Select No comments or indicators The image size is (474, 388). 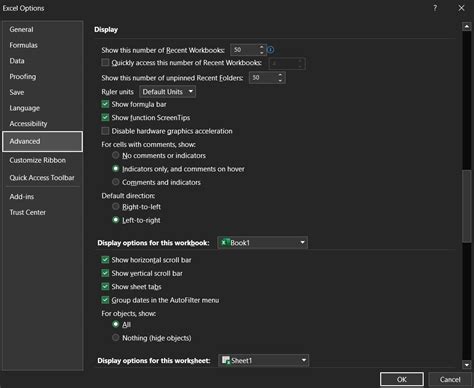115,155
